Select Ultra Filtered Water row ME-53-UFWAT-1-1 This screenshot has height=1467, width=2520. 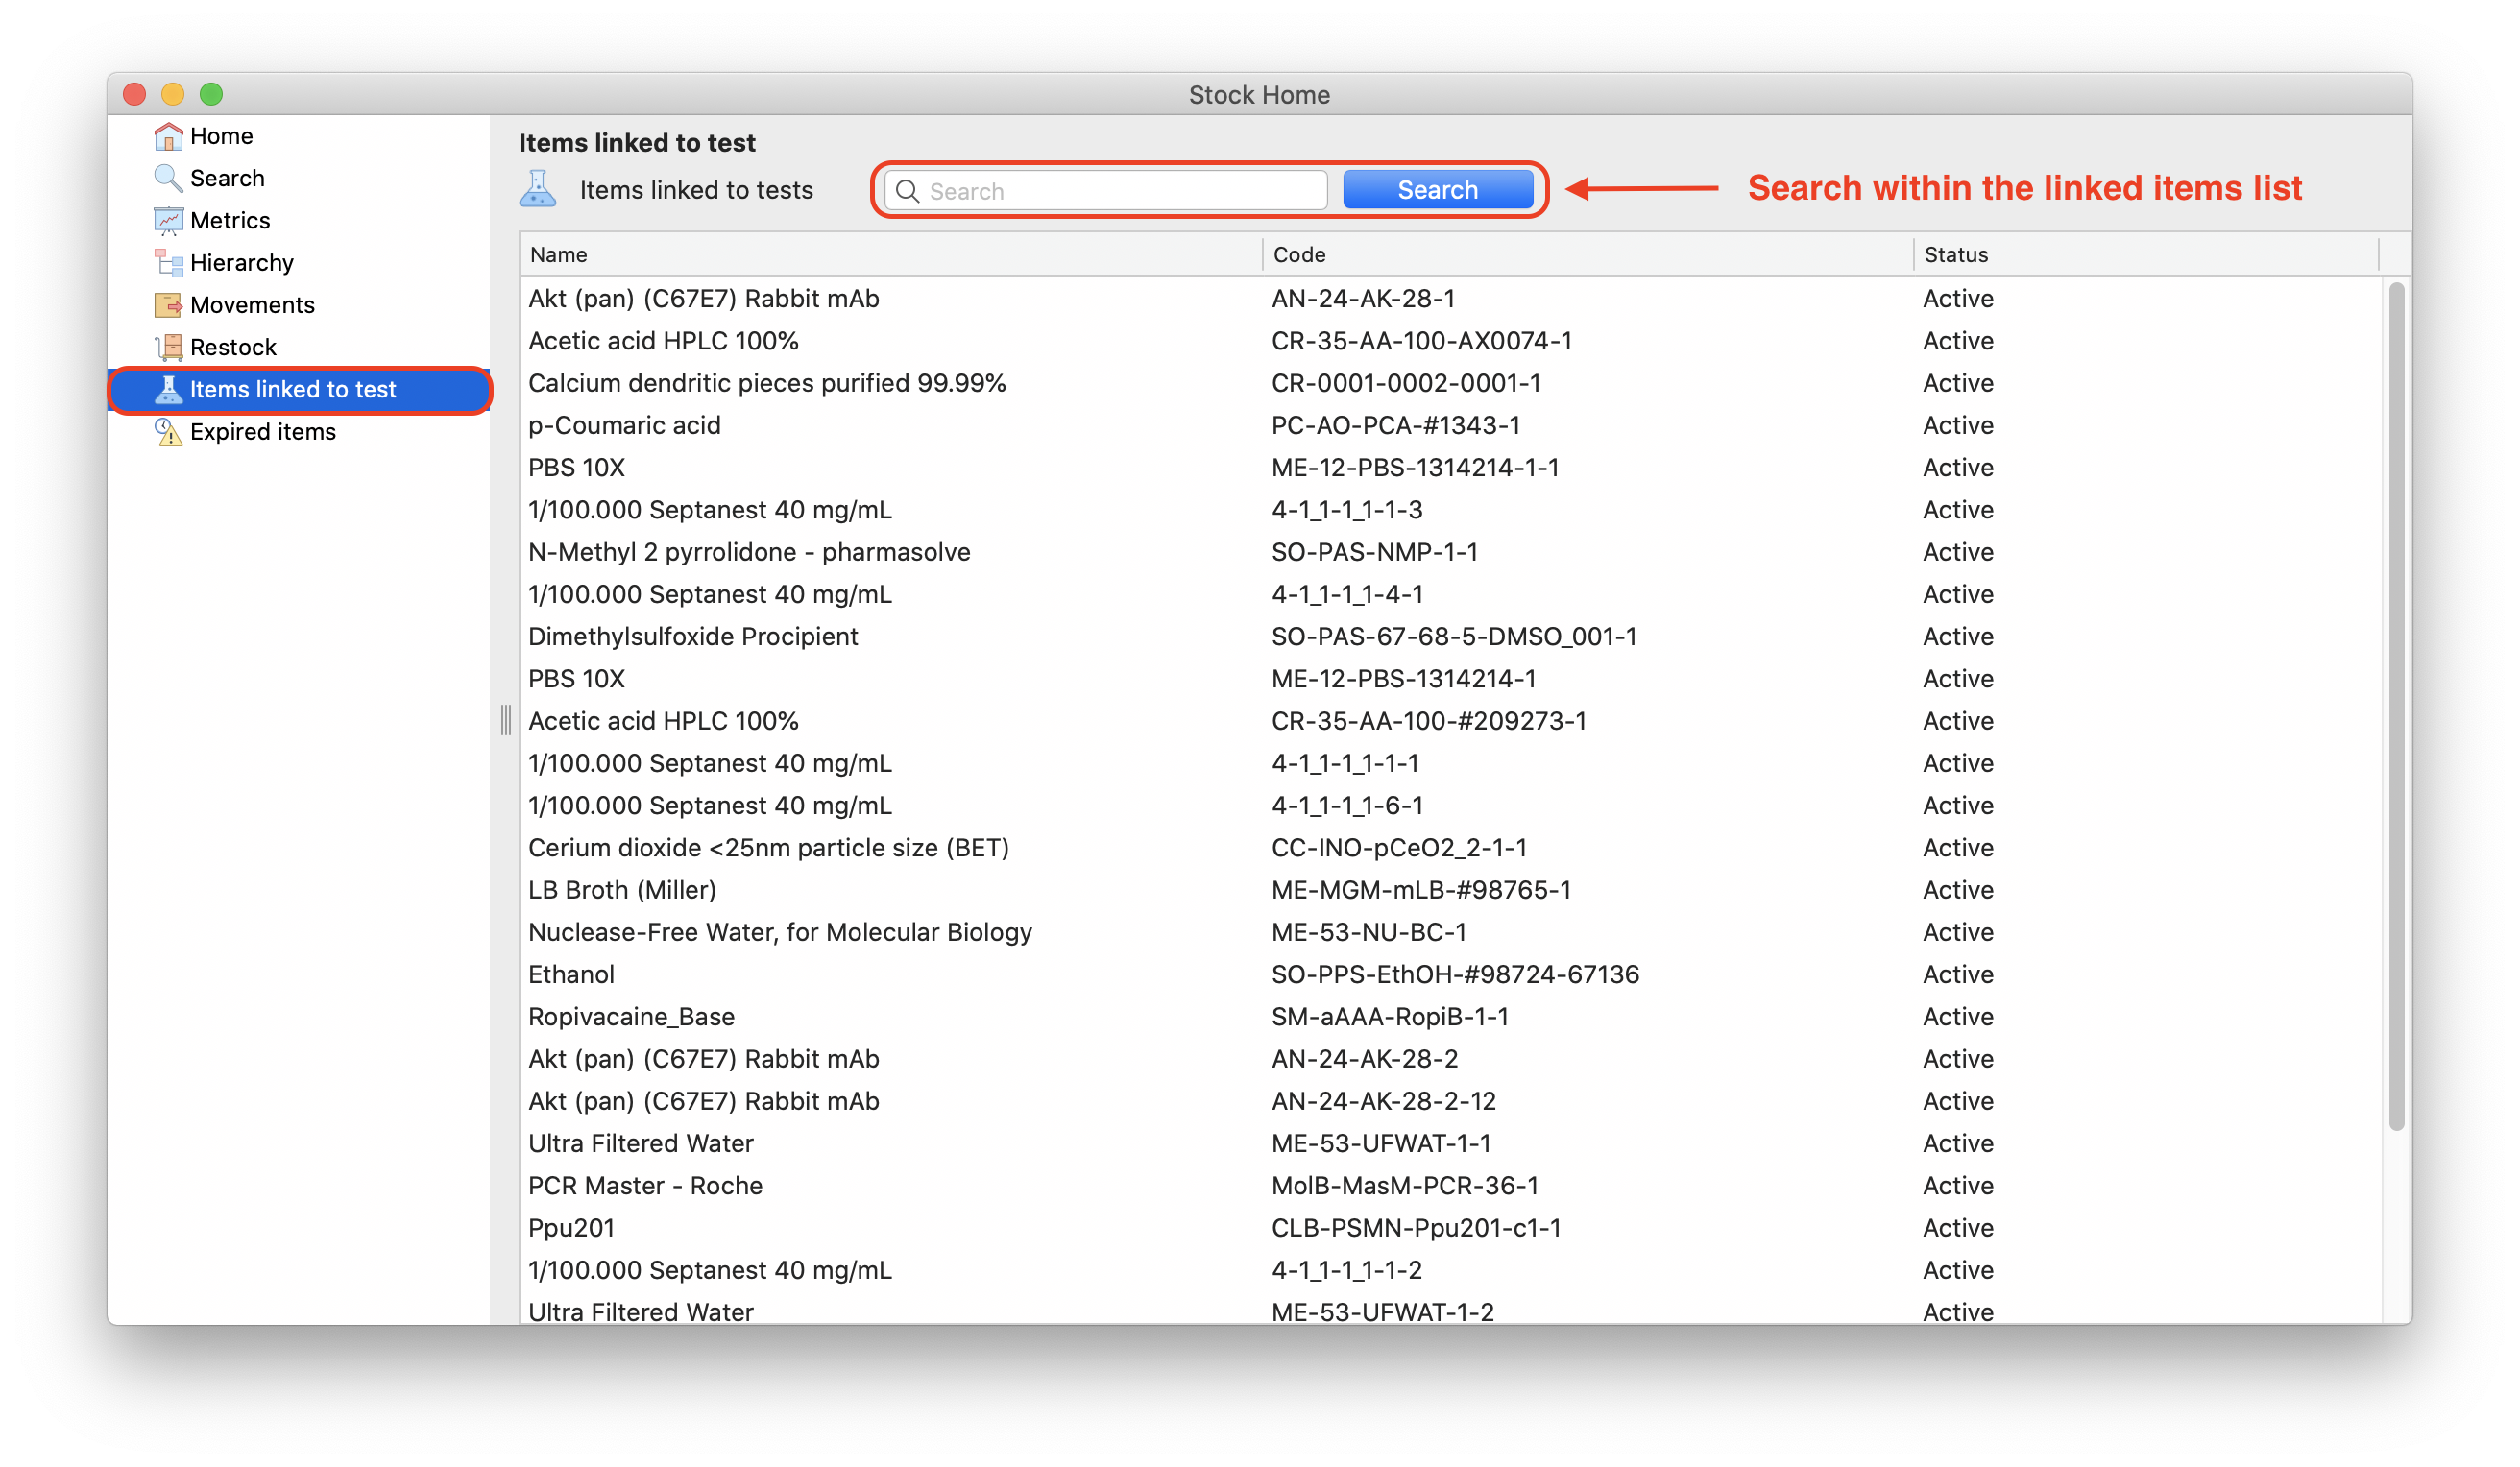tap(1450, 1143)
